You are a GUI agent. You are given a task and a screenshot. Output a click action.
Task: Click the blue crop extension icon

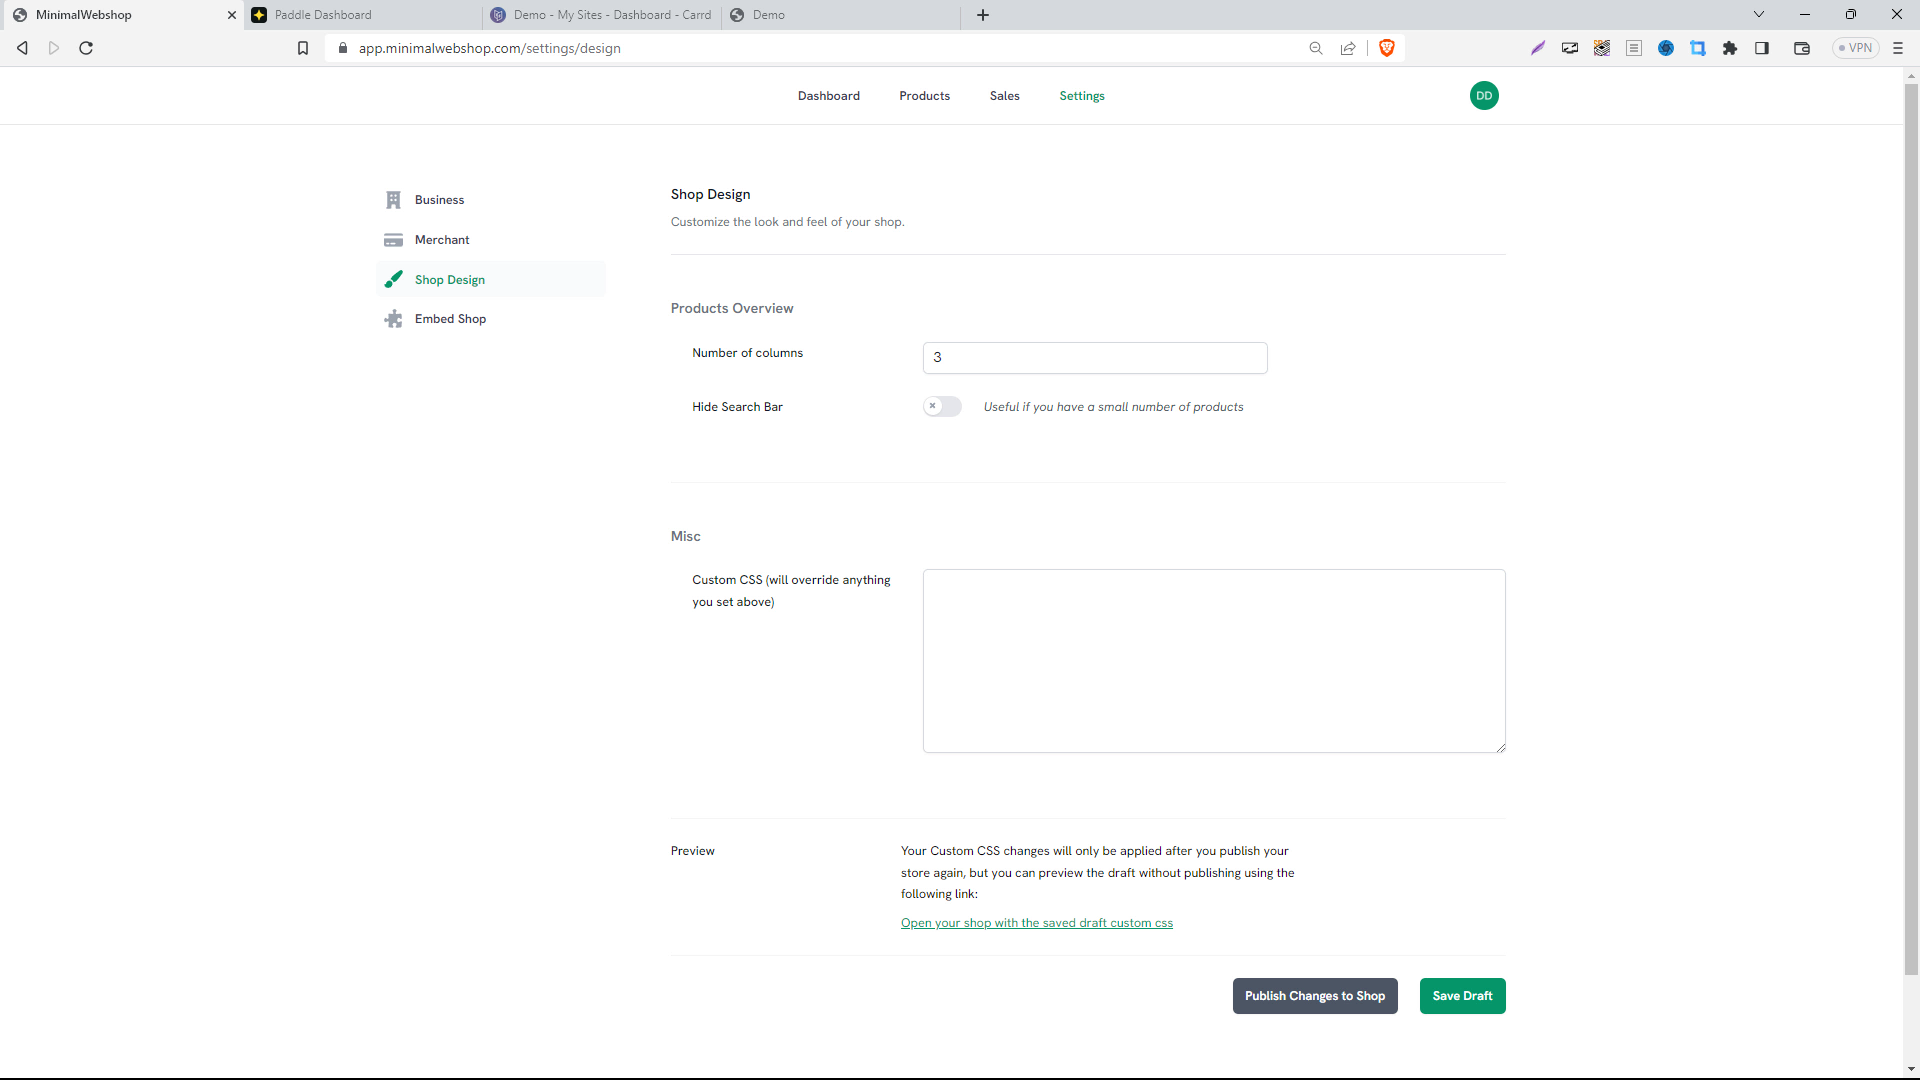(1698, 48)
